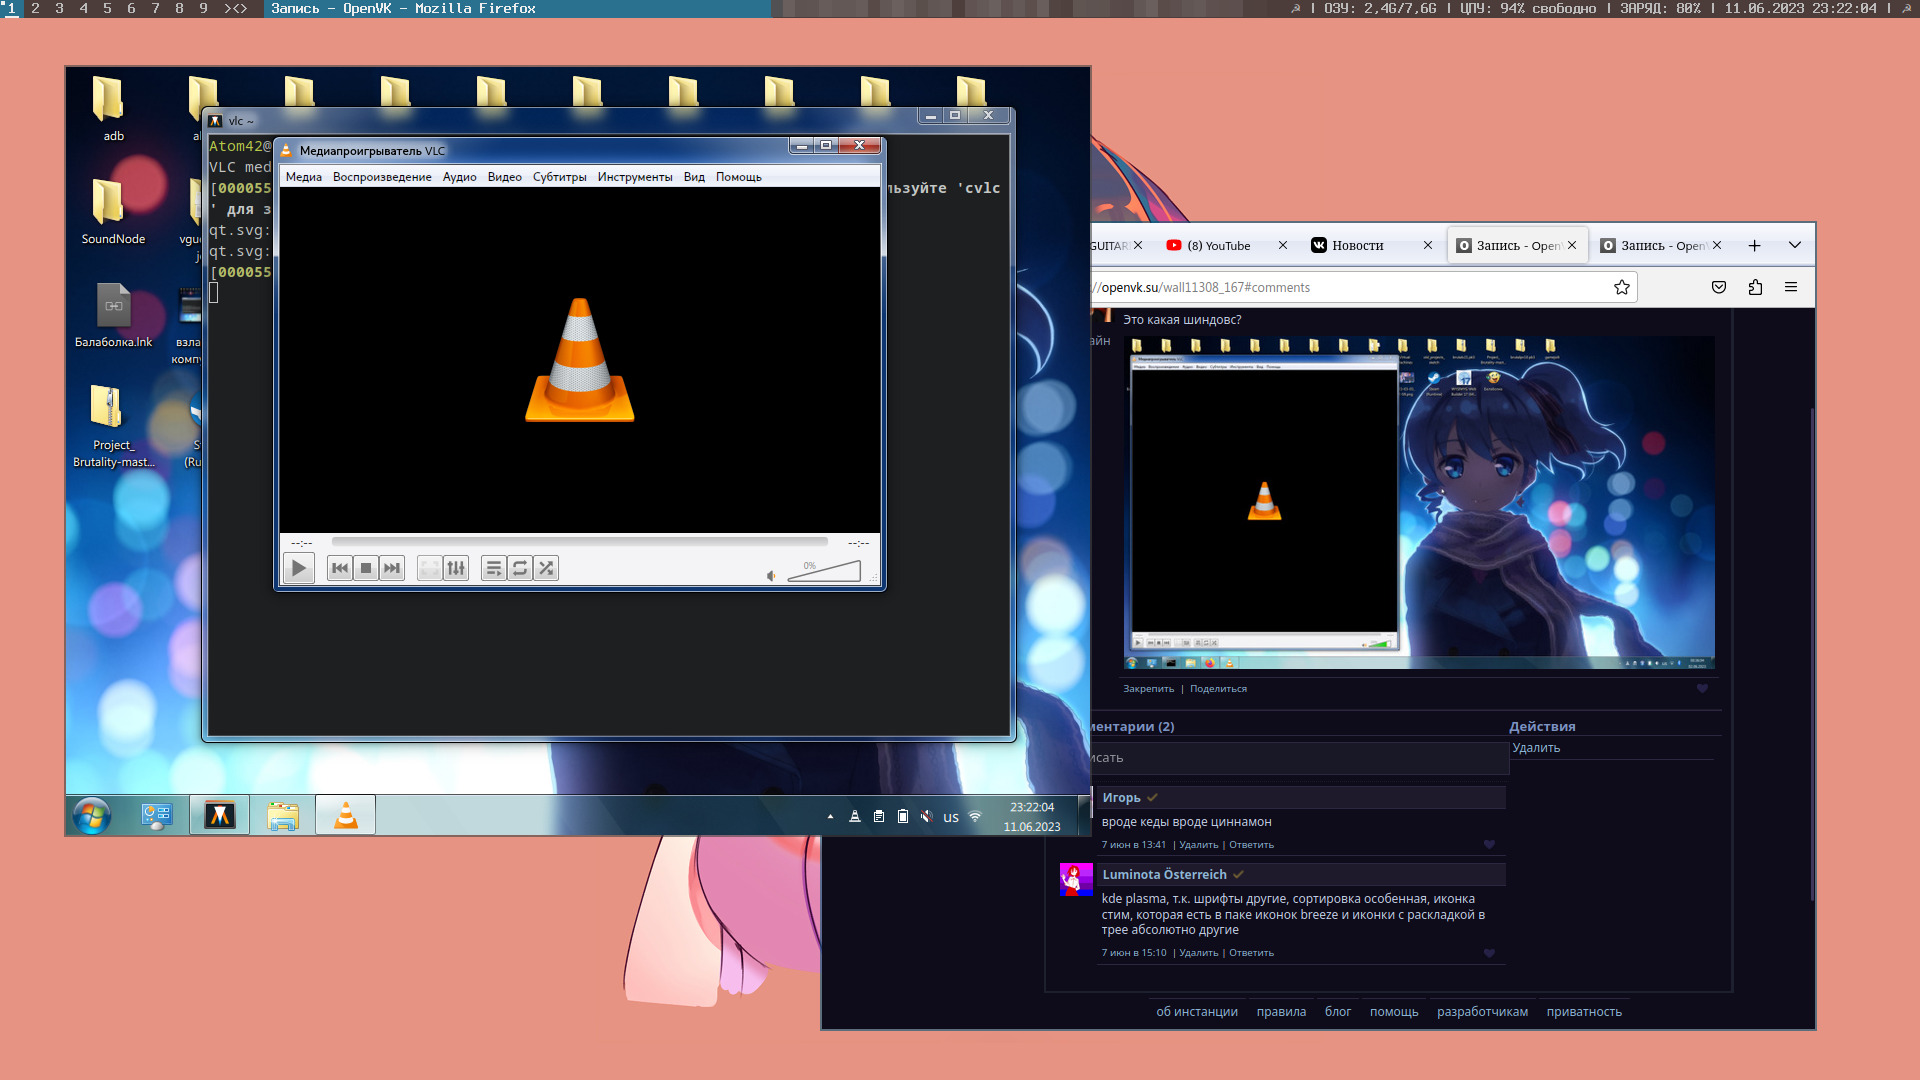This screenshot has height=1080, width=1920.
Task: Unmute VLC via speaker icon
Action: coord(771,576)
